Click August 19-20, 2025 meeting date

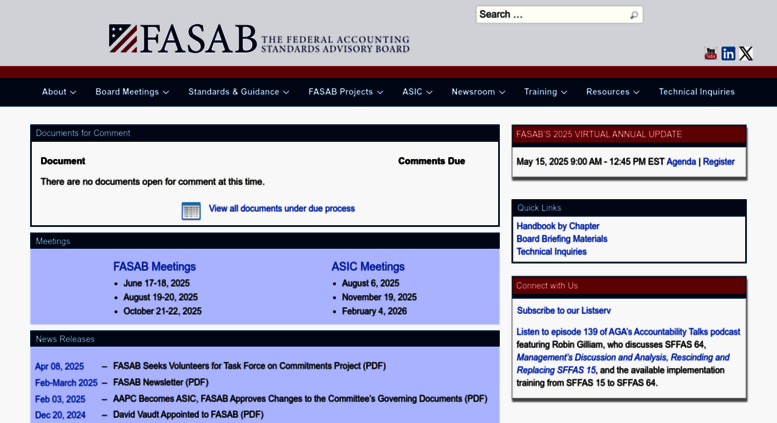(161, 297)
